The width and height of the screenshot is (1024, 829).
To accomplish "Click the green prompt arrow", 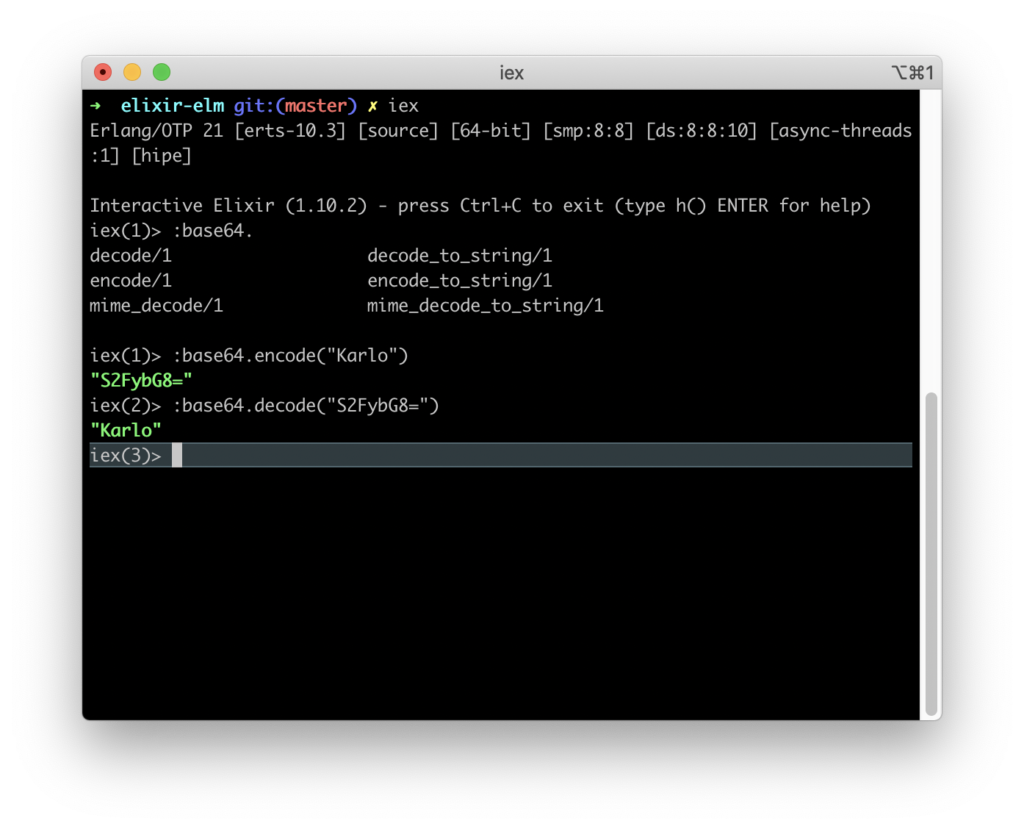I will (95, 106).
